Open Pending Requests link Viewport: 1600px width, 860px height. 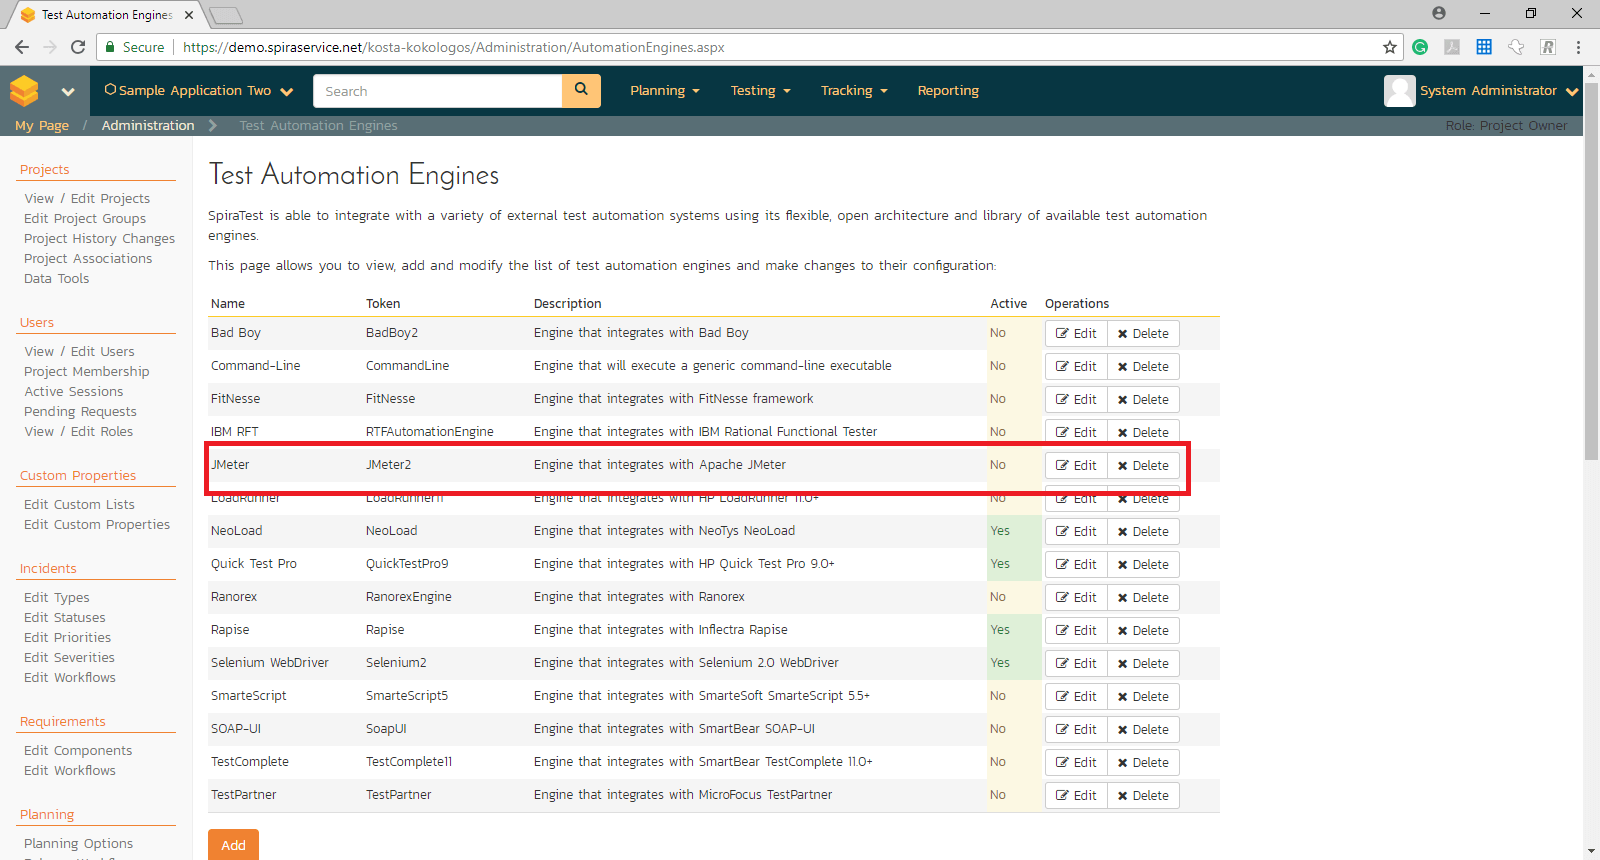(x=80, y=412)
